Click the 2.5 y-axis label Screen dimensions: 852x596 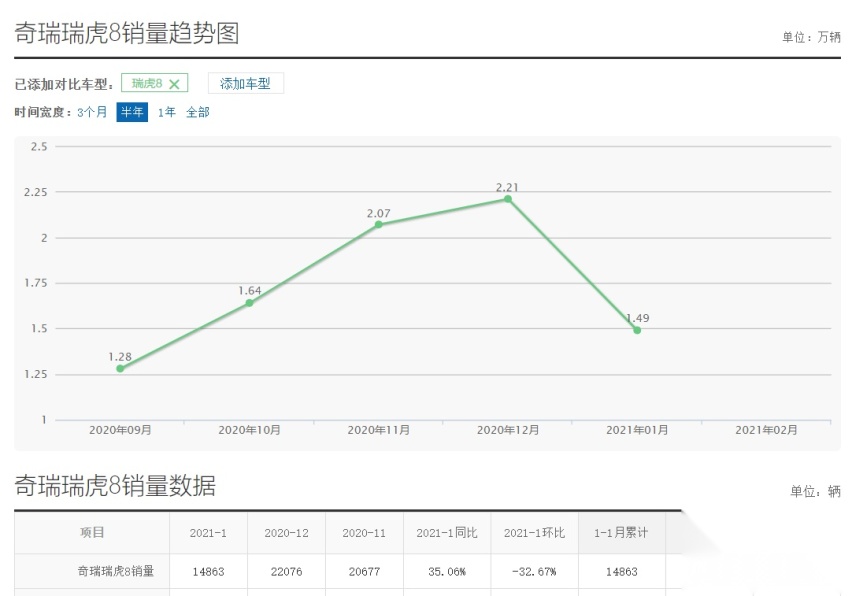[x=39, y=146]
